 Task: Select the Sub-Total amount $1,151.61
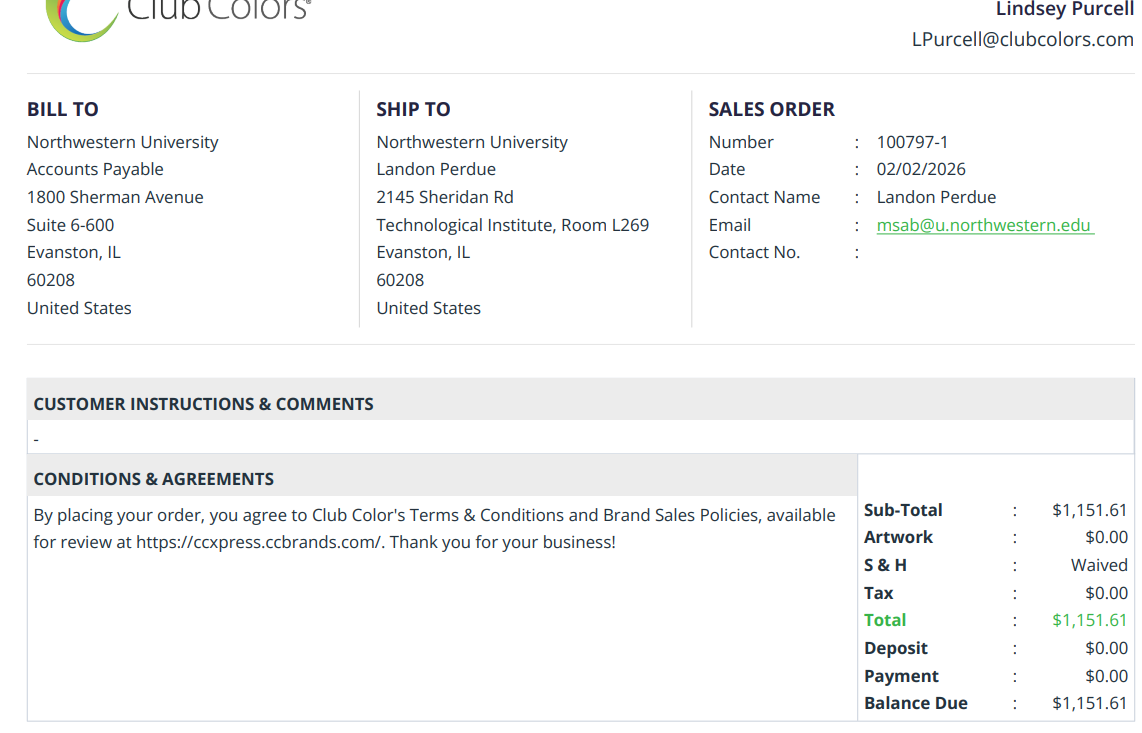1090,510
